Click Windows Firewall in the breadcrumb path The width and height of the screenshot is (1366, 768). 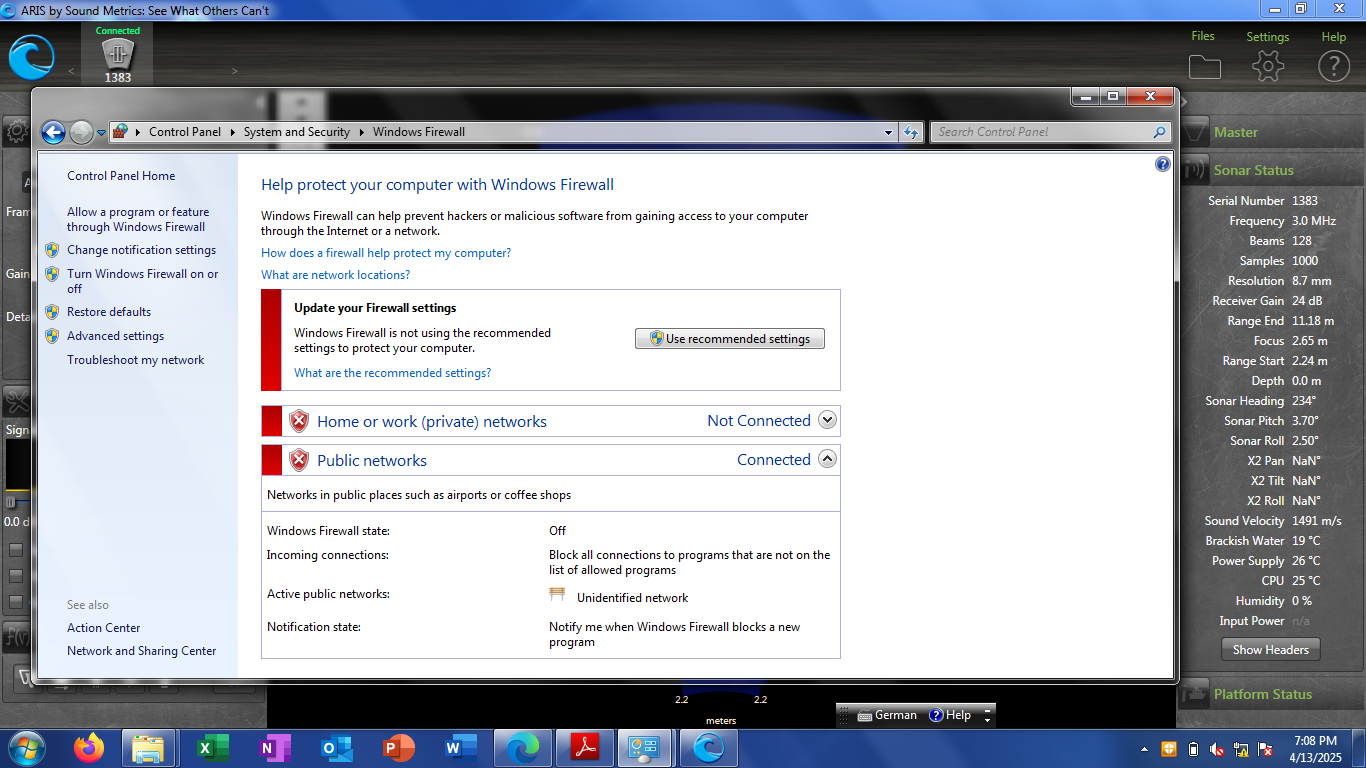click(418, 132)
